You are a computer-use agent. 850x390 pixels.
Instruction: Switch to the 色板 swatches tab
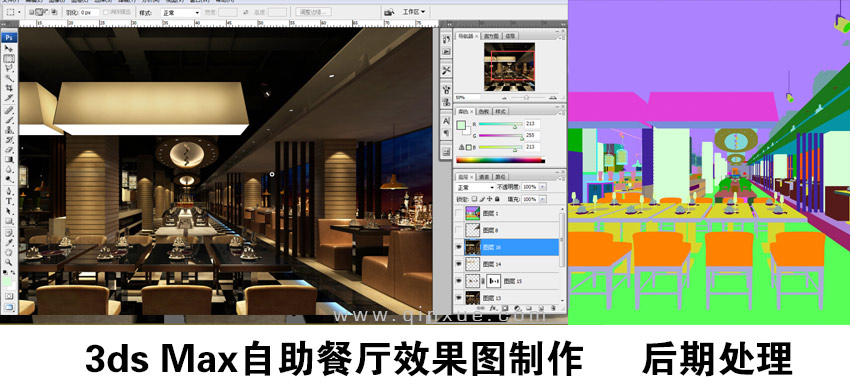click(x=484, y=111)
